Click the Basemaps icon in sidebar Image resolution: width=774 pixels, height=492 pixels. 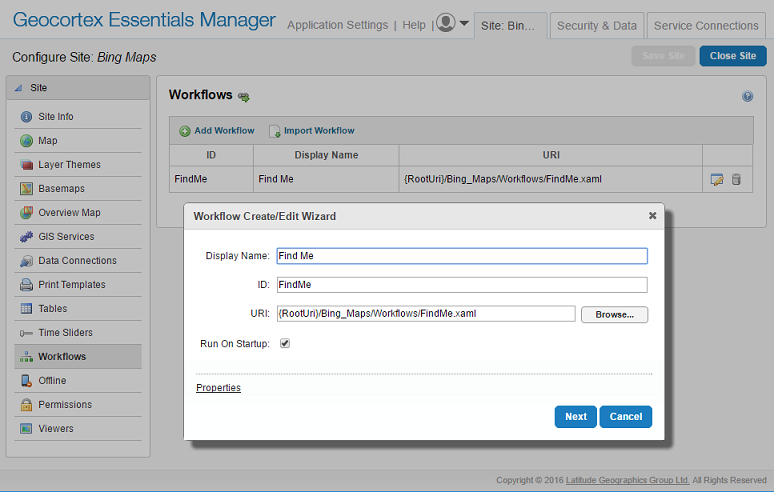point(26,189)
